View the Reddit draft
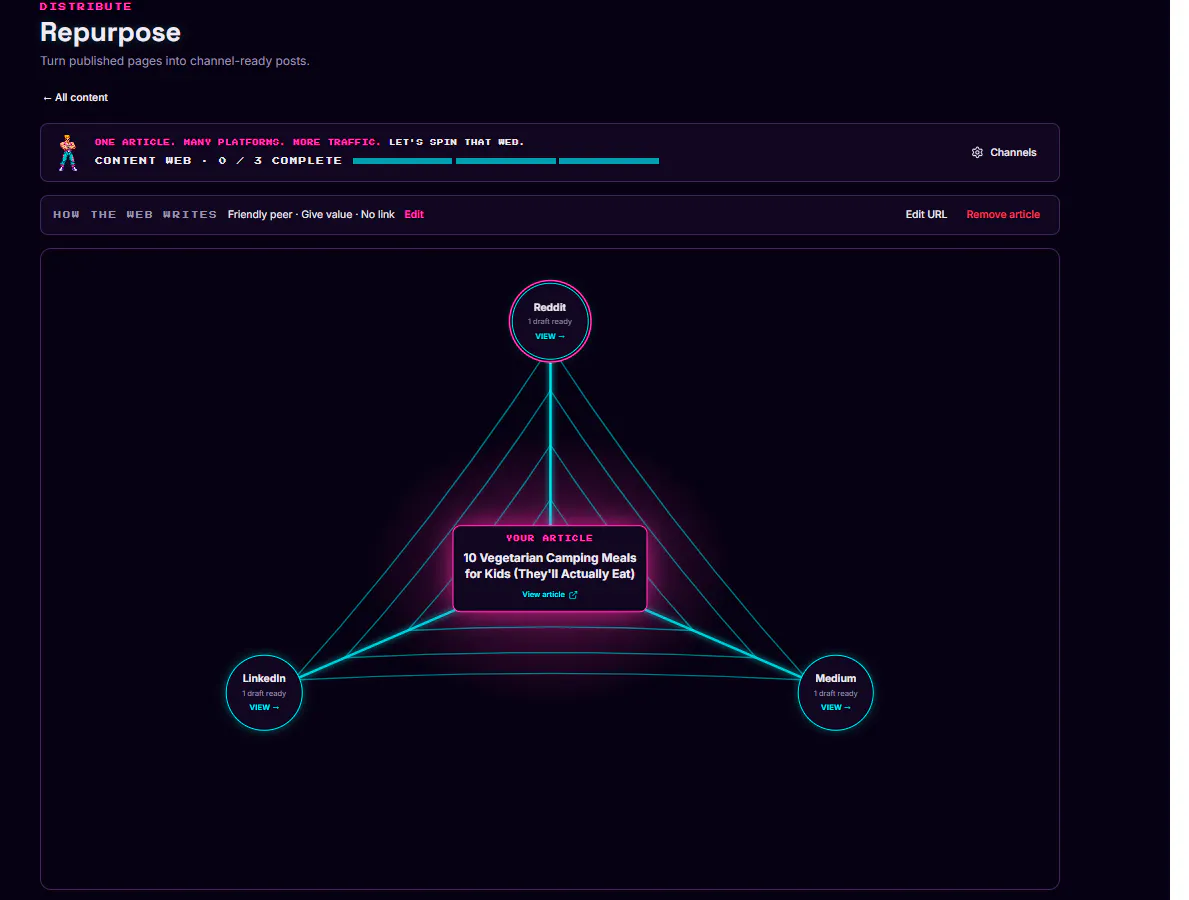This screenshot has height=900, width=1189. point(550,337)
